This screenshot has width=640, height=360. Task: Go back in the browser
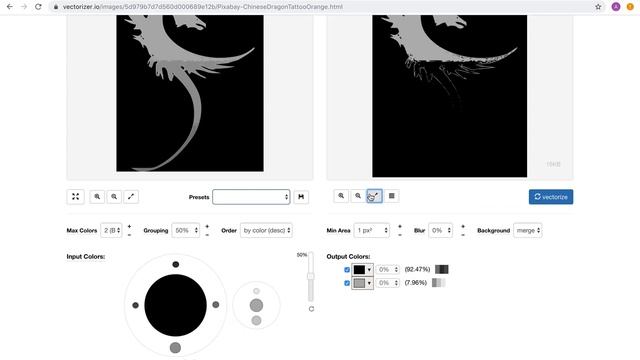10,7
